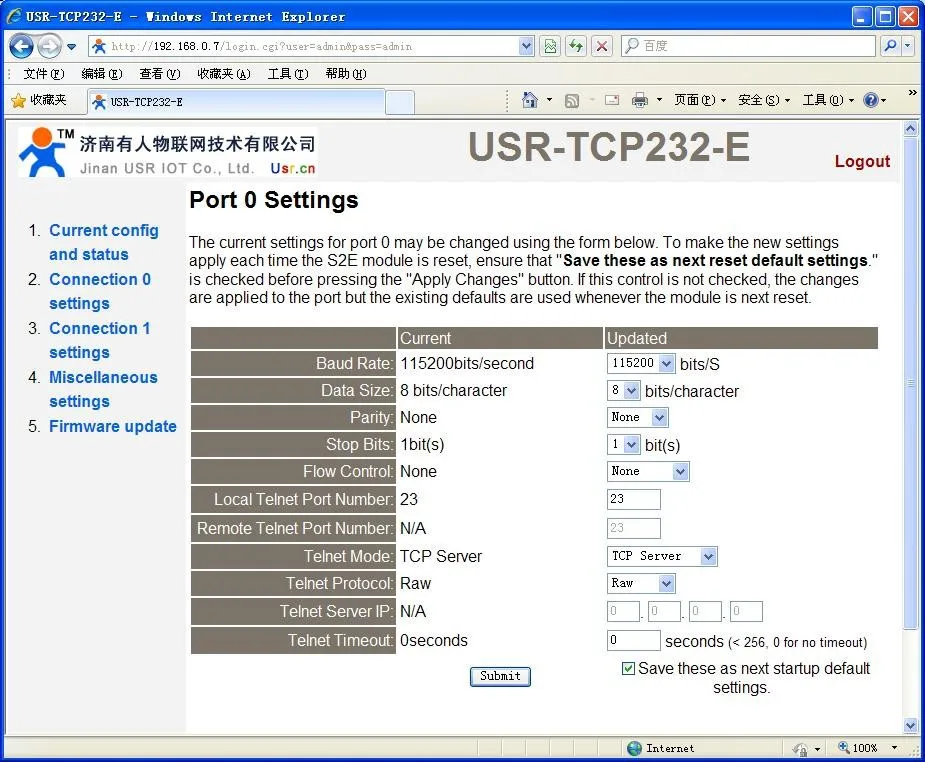This screenshot has width=925, height=762.
Task: Click the Help question mark icon
Action: pyautogui.click(x=870, y=100)
